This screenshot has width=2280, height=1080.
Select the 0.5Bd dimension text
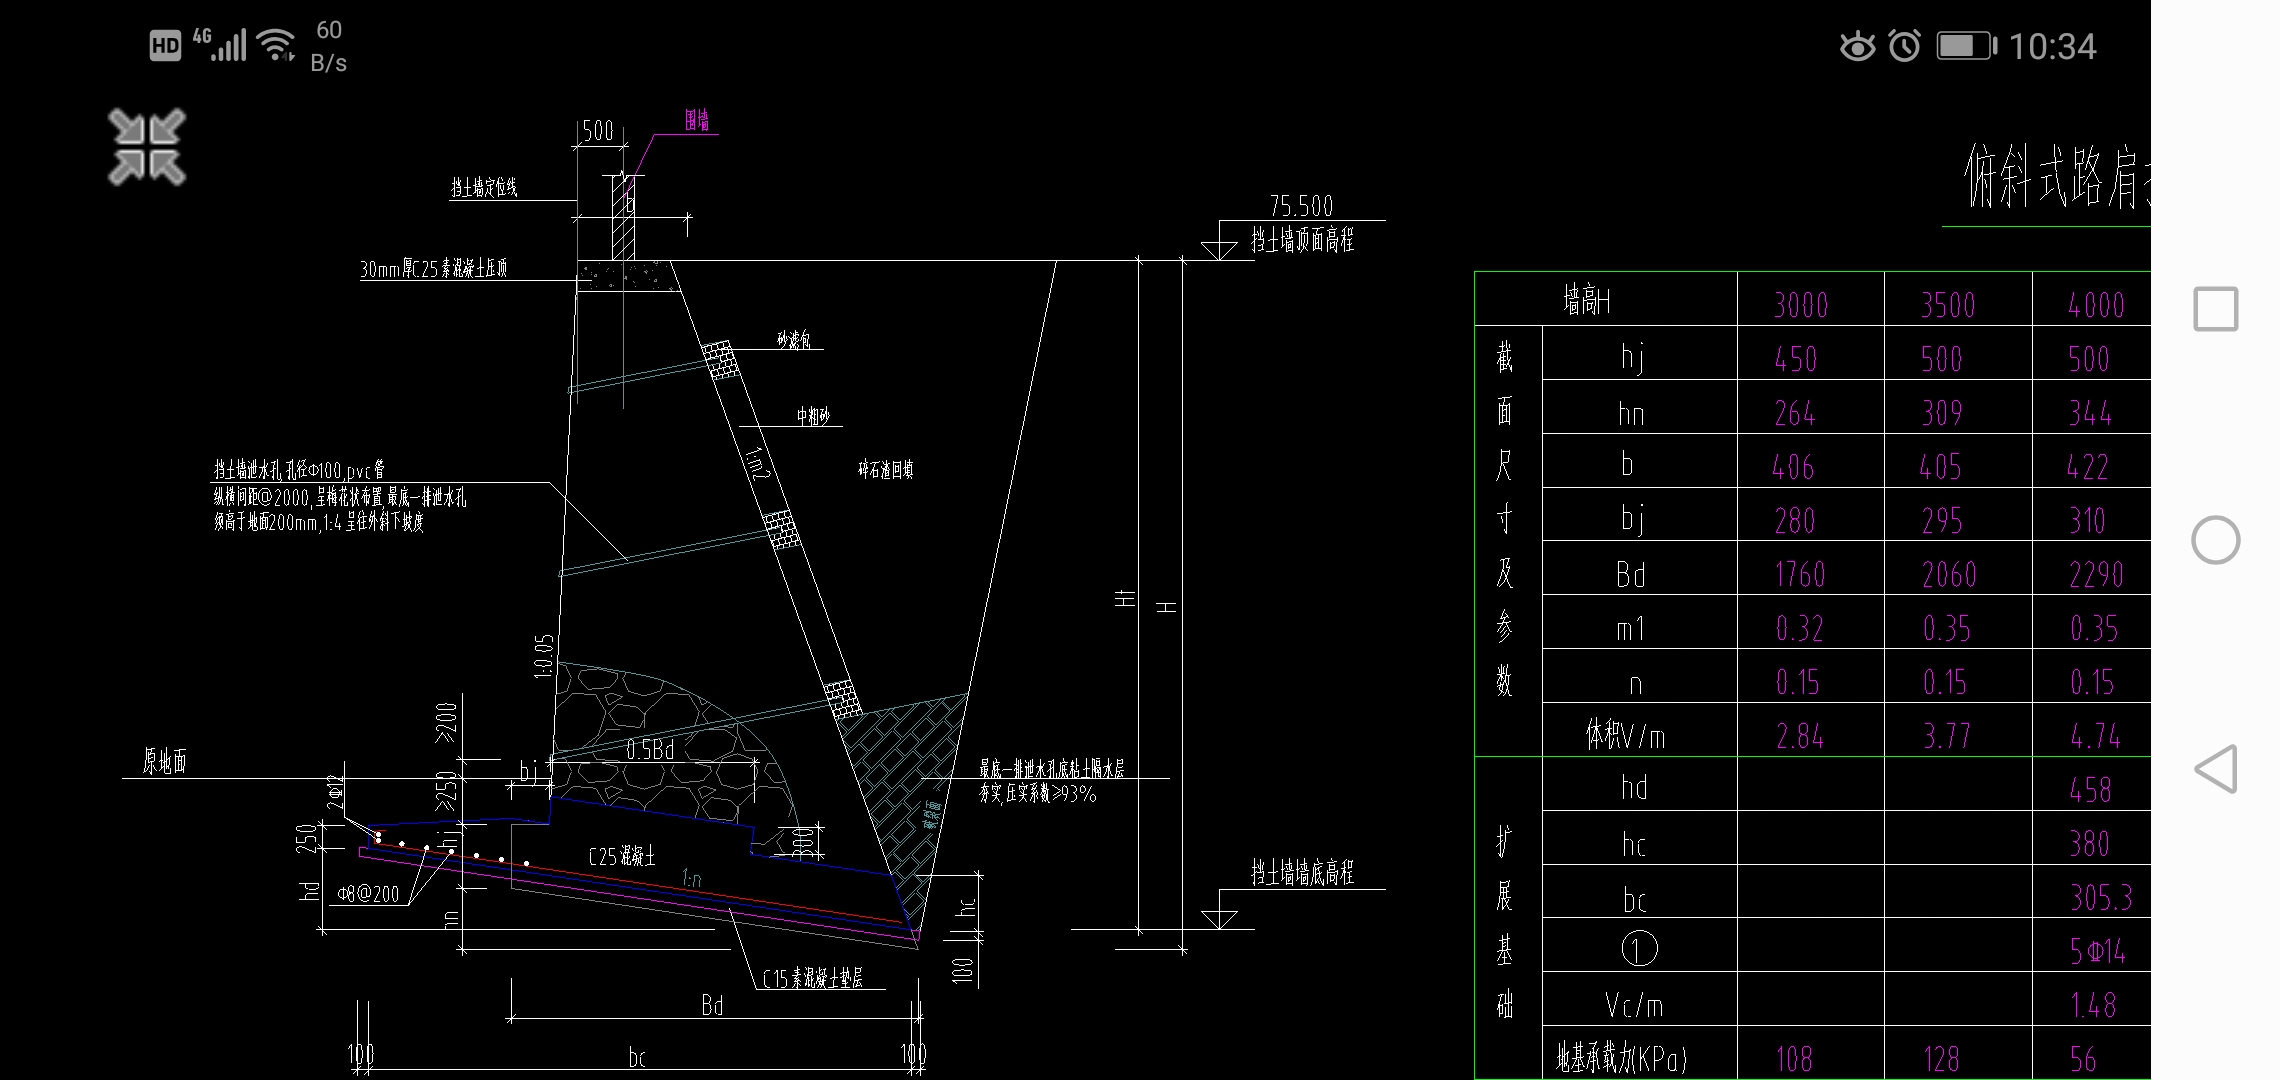coord(650,748)
